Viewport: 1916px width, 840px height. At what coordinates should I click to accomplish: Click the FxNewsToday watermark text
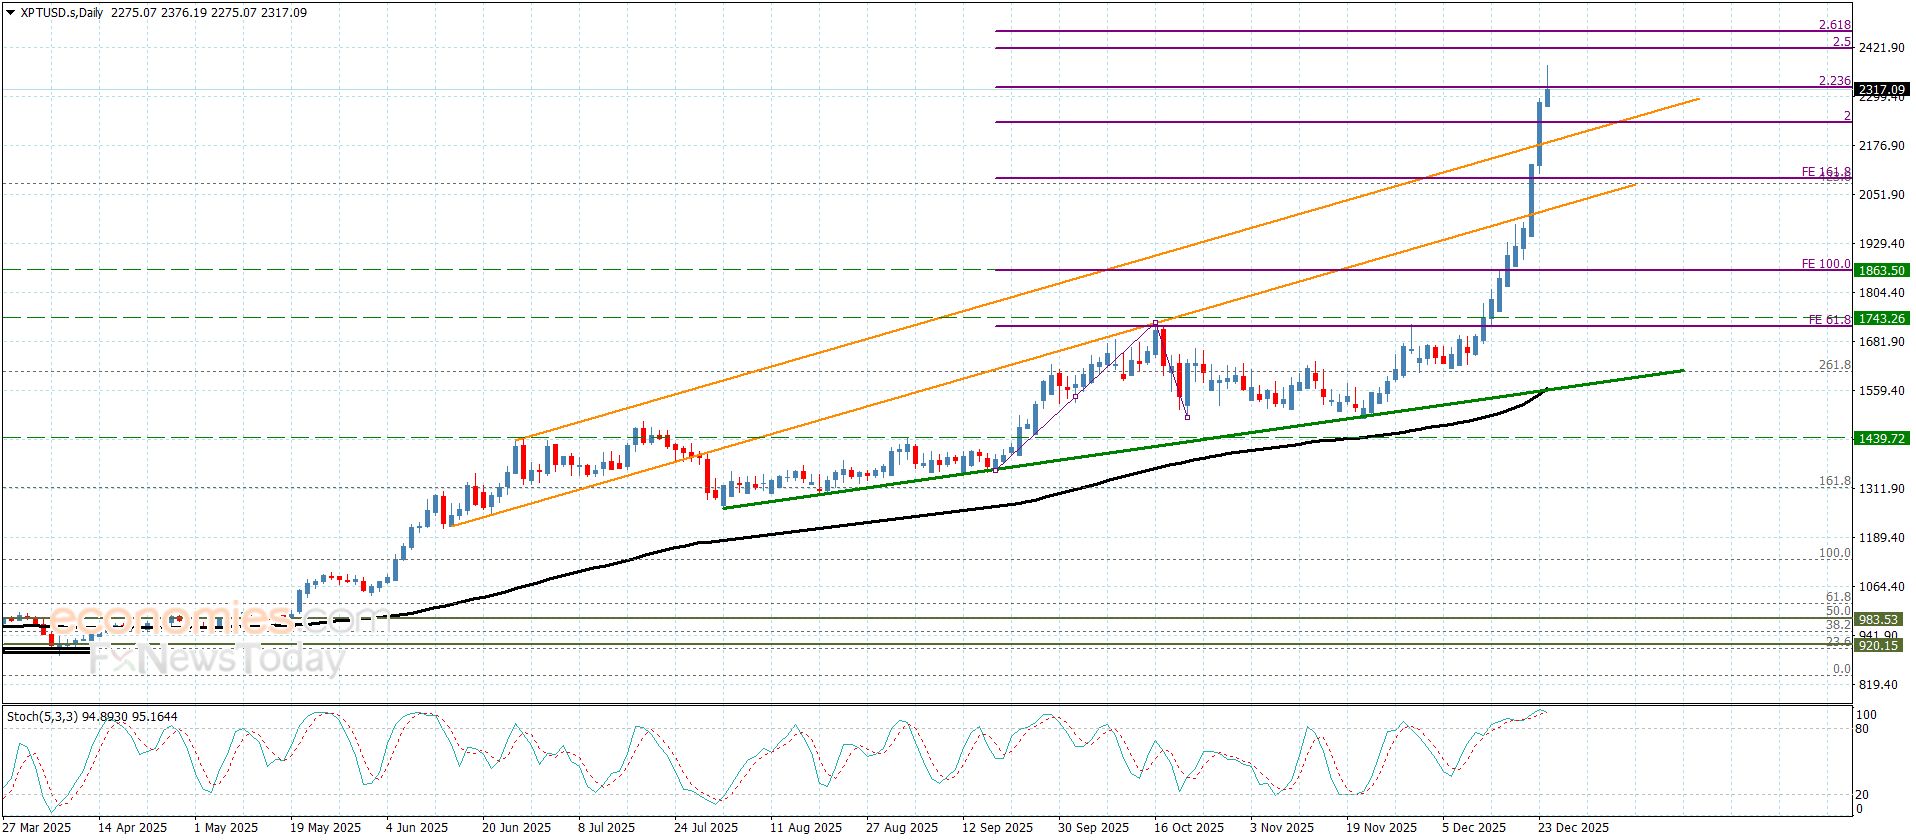point(218,658)
